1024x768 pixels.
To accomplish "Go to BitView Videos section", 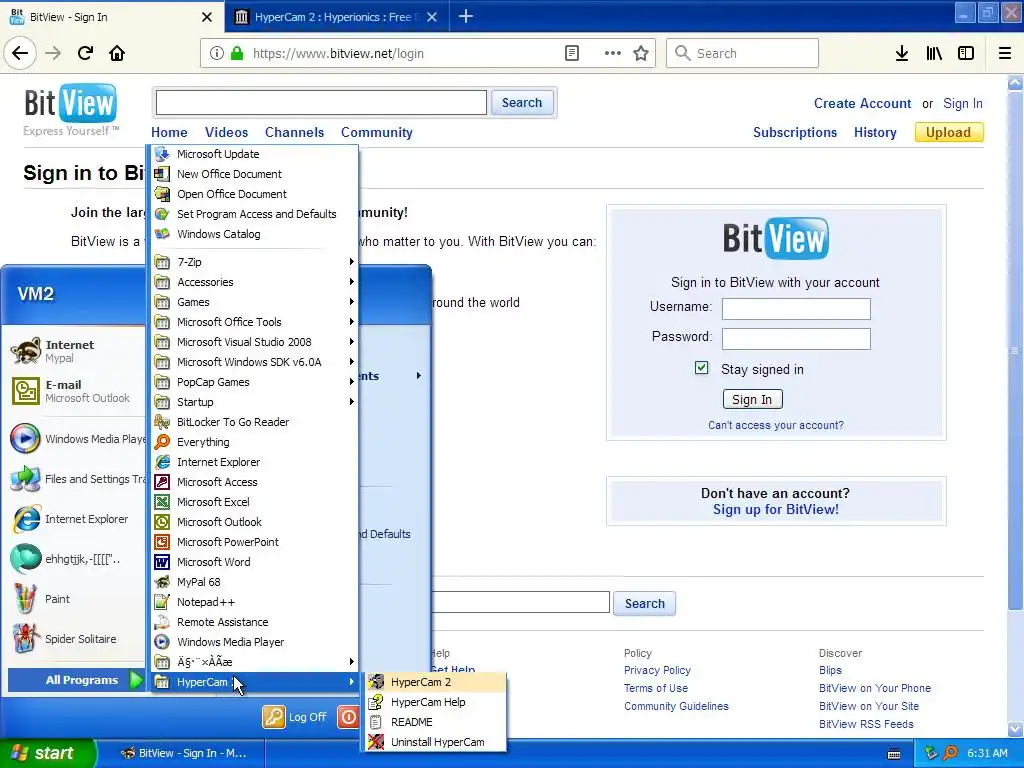I will 227,132.
